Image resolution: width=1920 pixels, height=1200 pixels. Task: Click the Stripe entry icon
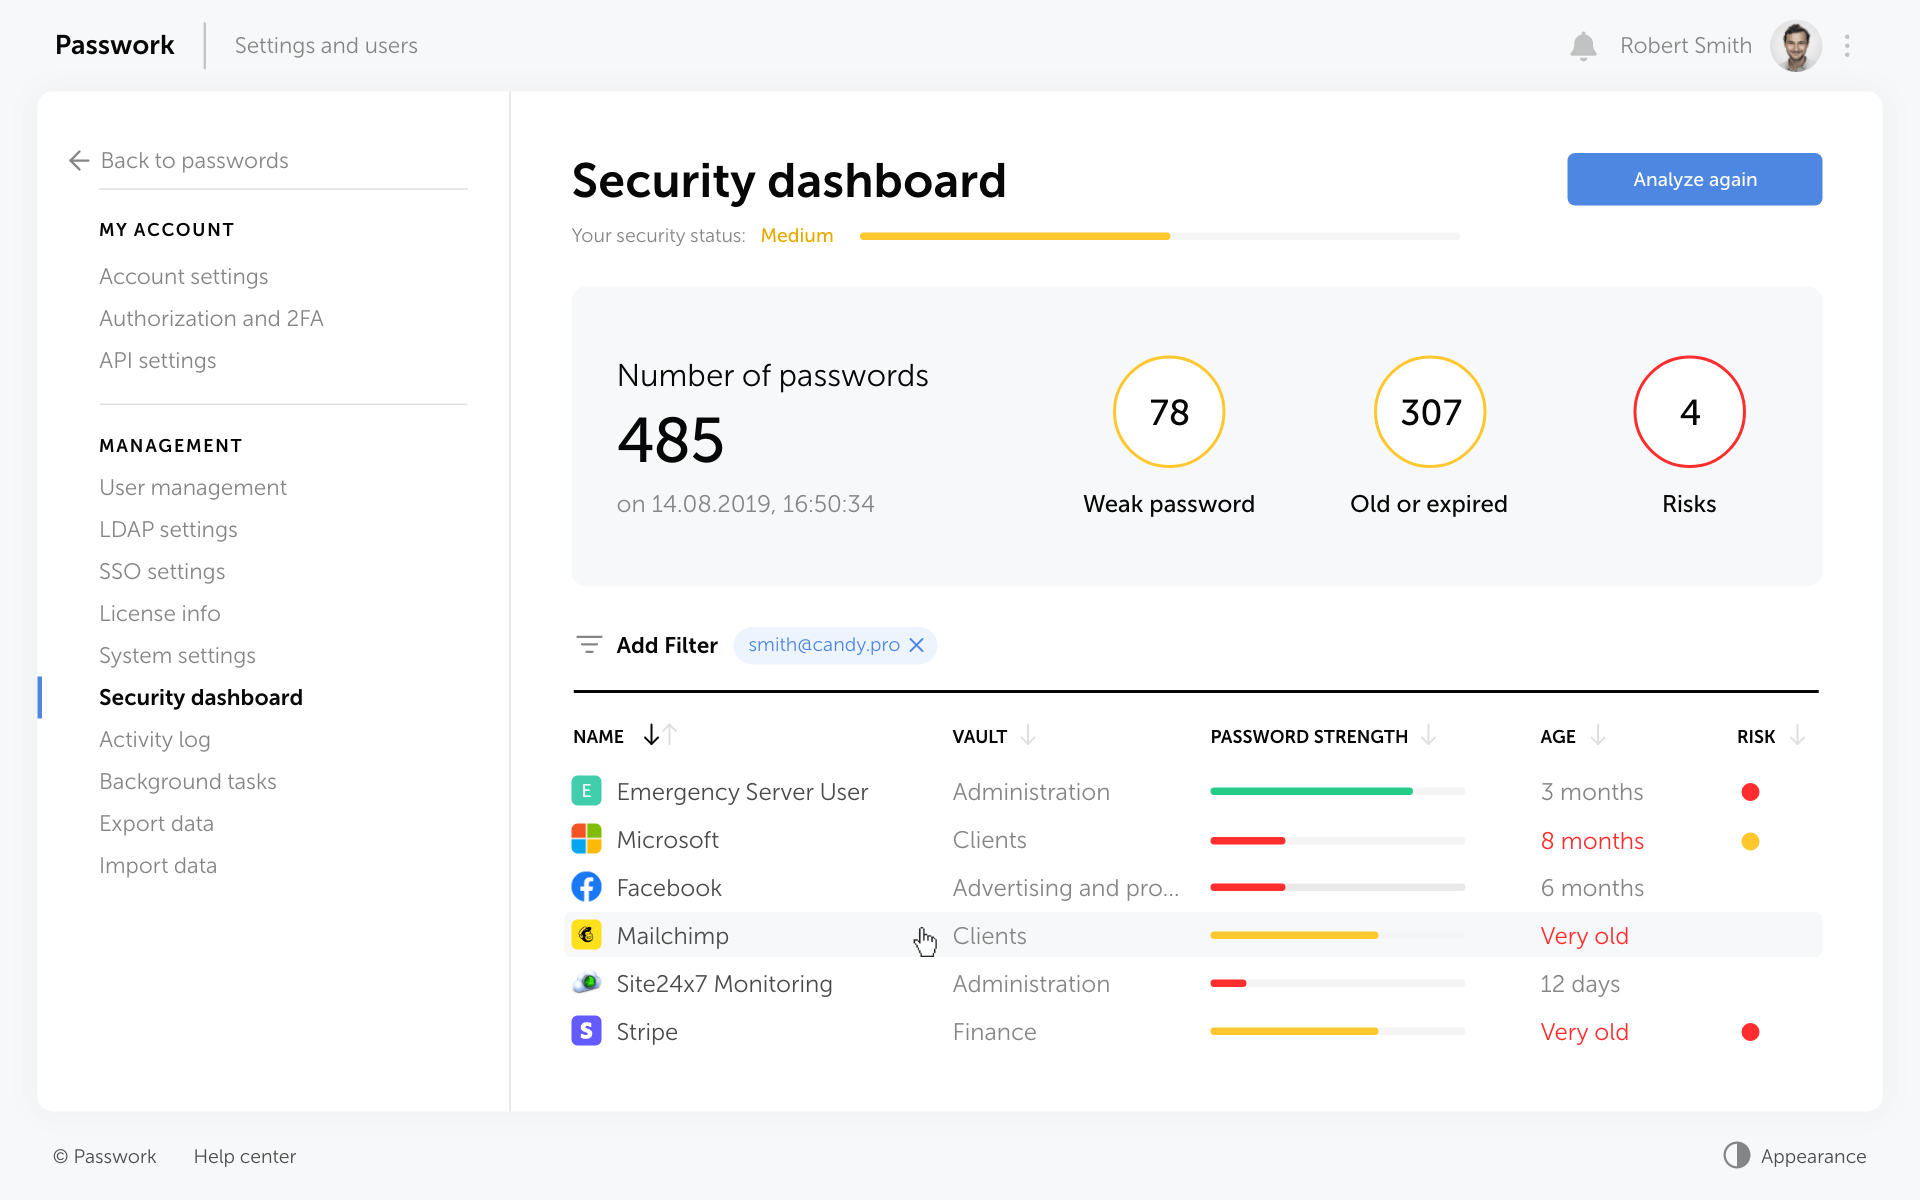pos(586,1031)
